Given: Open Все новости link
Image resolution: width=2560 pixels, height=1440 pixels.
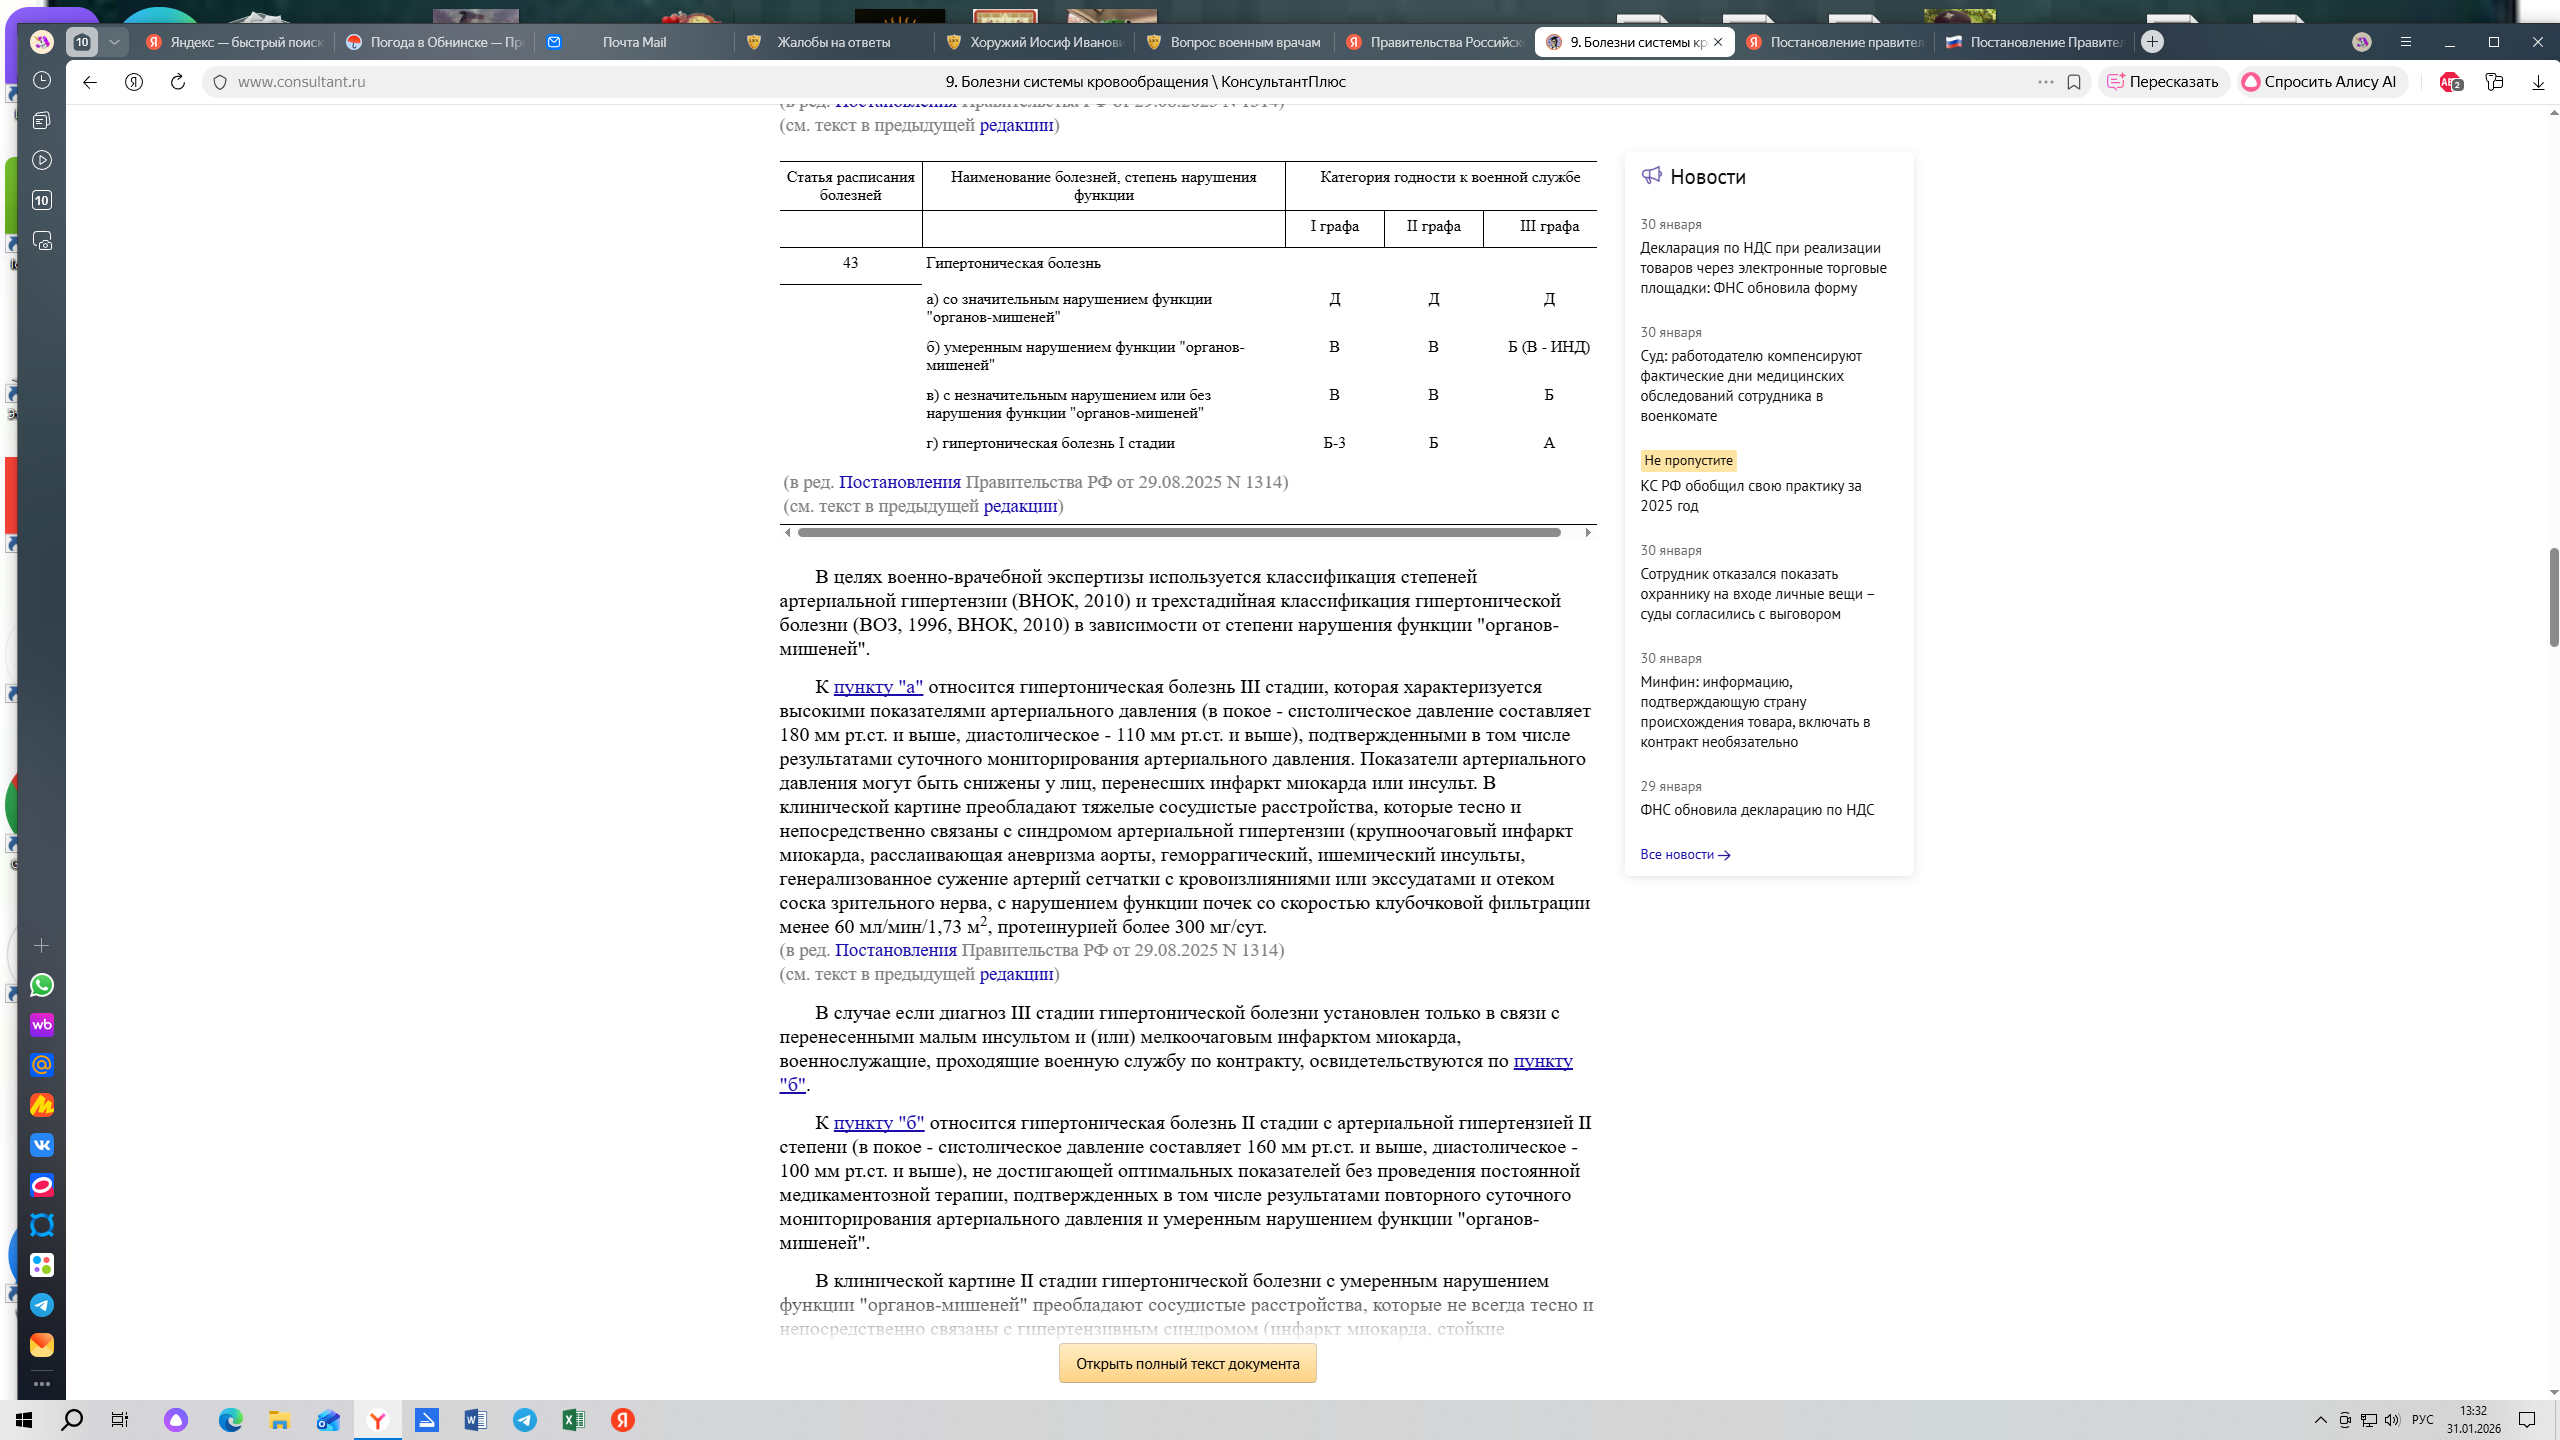Looking at the screenshot, I should [x=1685, y=854].
